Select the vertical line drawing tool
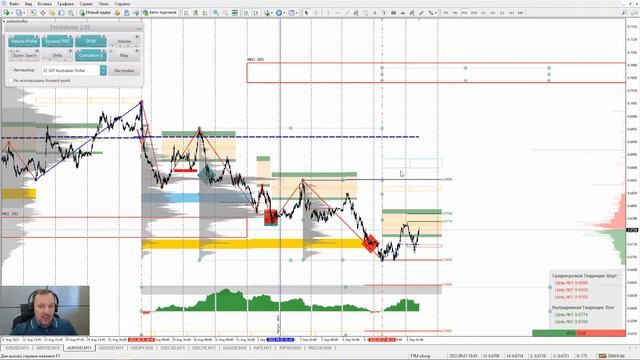 coord(328,13)
